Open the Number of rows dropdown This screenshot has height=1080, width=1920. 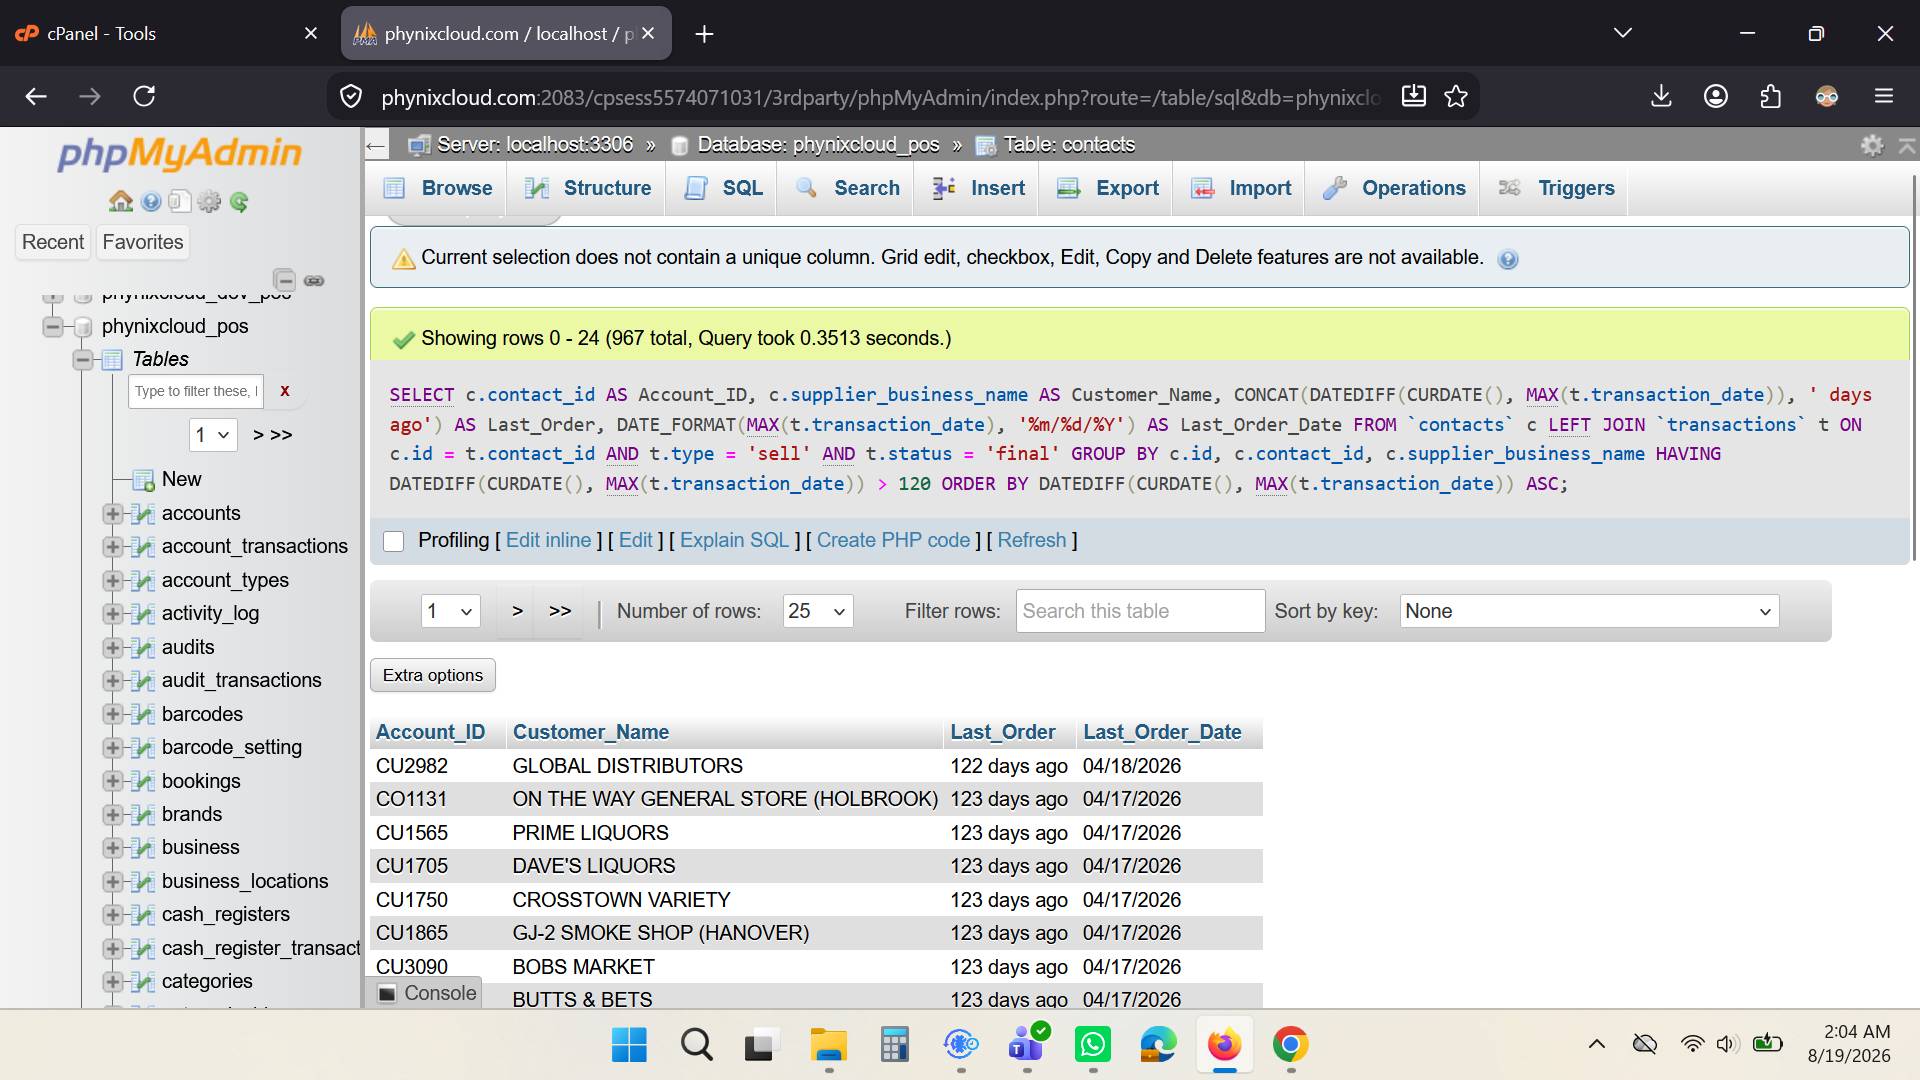pyautogui.click(x=818, y=611)
